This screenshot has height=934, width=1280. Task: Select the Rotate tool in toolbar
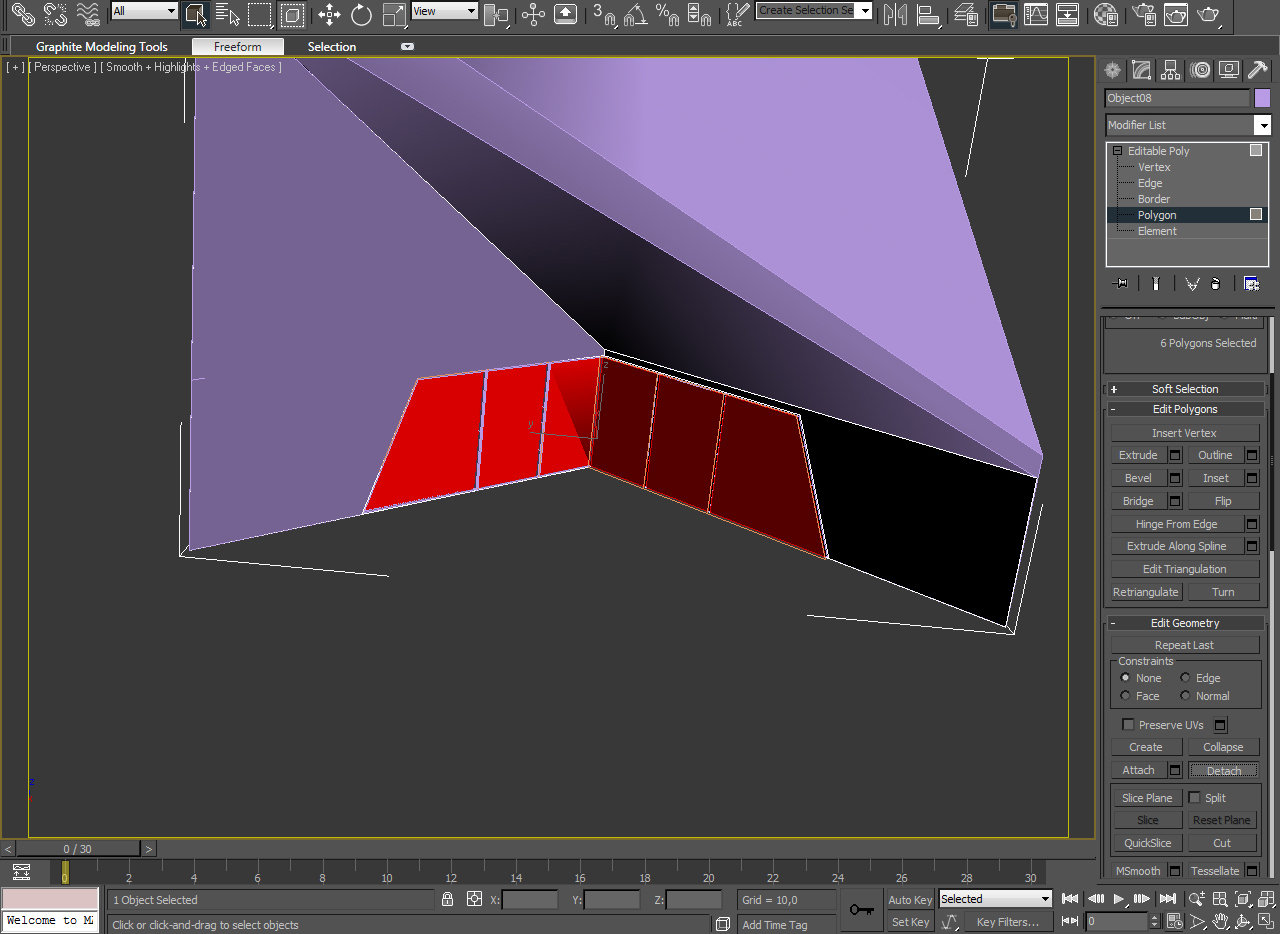[x=362, y=14]
